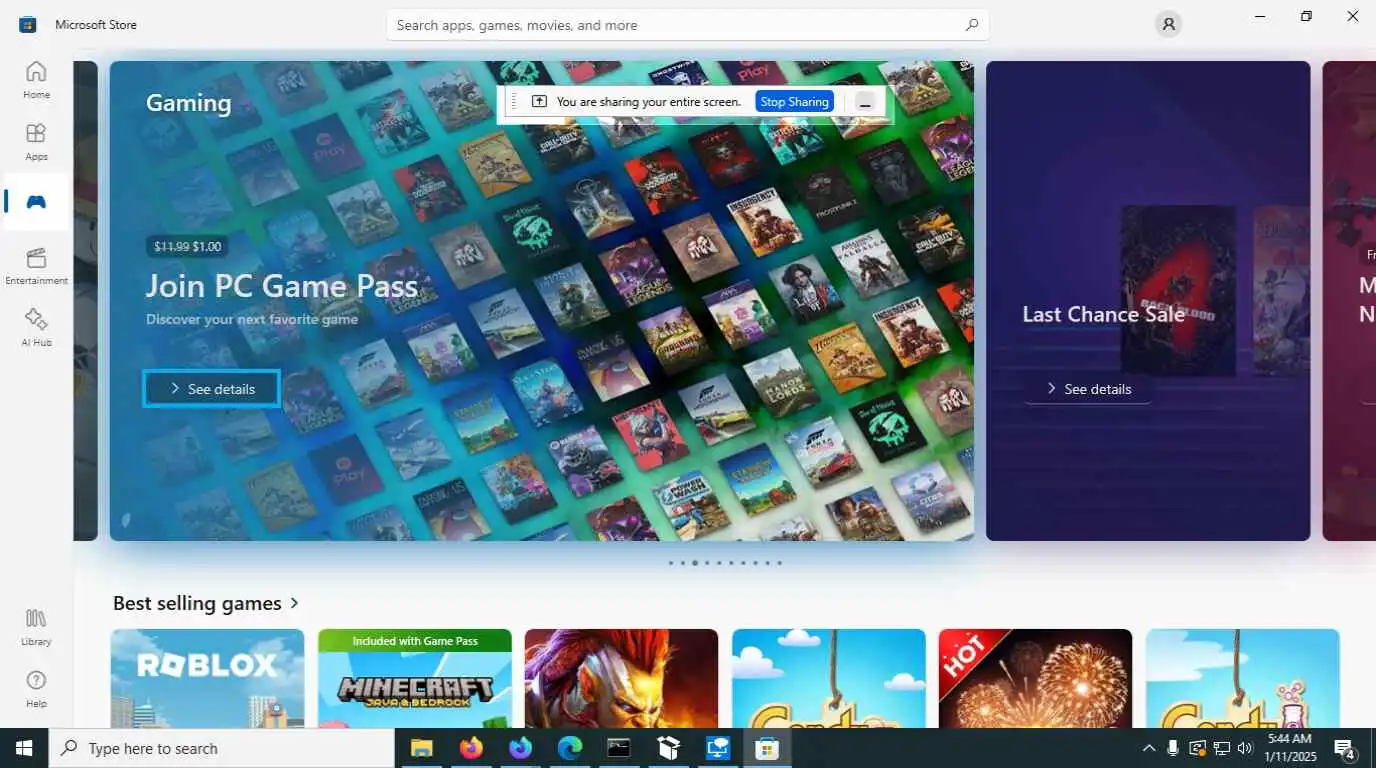This screenshot has width=1376, height=768.
Task: Click the Gaming heading on the banner
Action: (x=188, y=102)
